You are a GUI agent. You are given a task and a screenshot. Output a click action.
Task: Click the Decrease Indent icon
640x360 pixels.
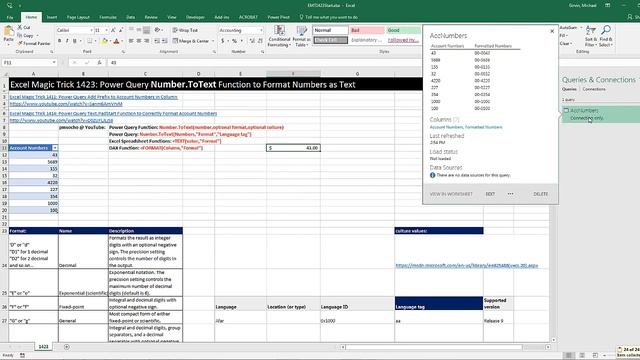(157, 41)
